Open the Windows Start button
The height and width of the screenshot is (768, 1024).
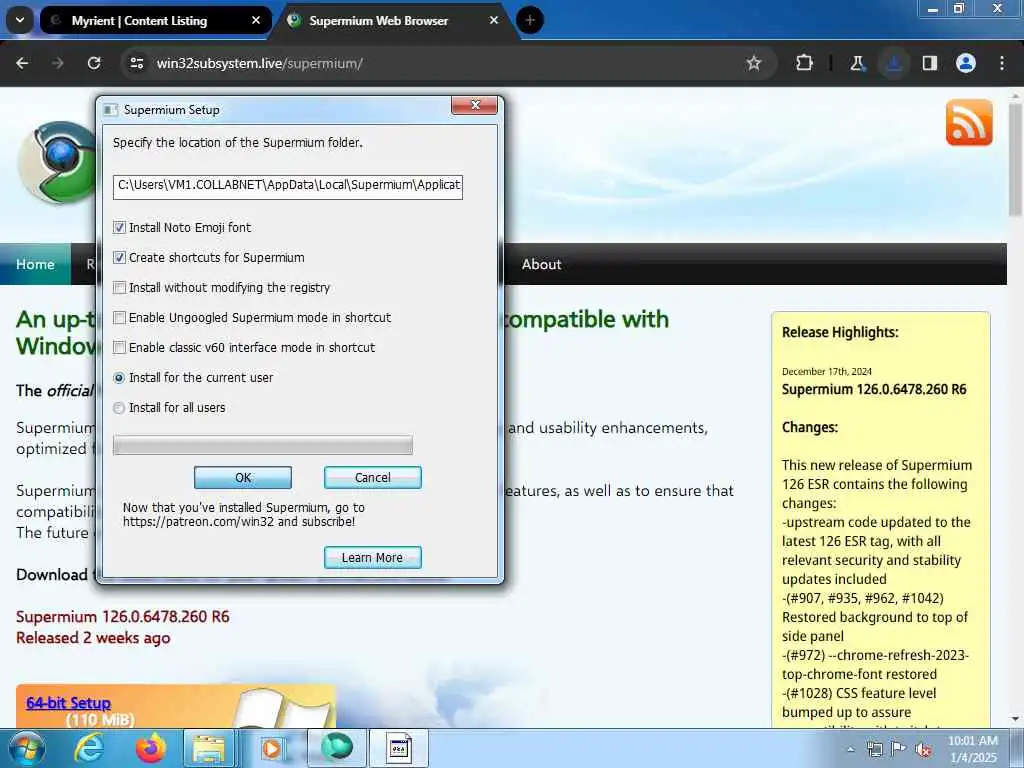(x=27, y=748)
